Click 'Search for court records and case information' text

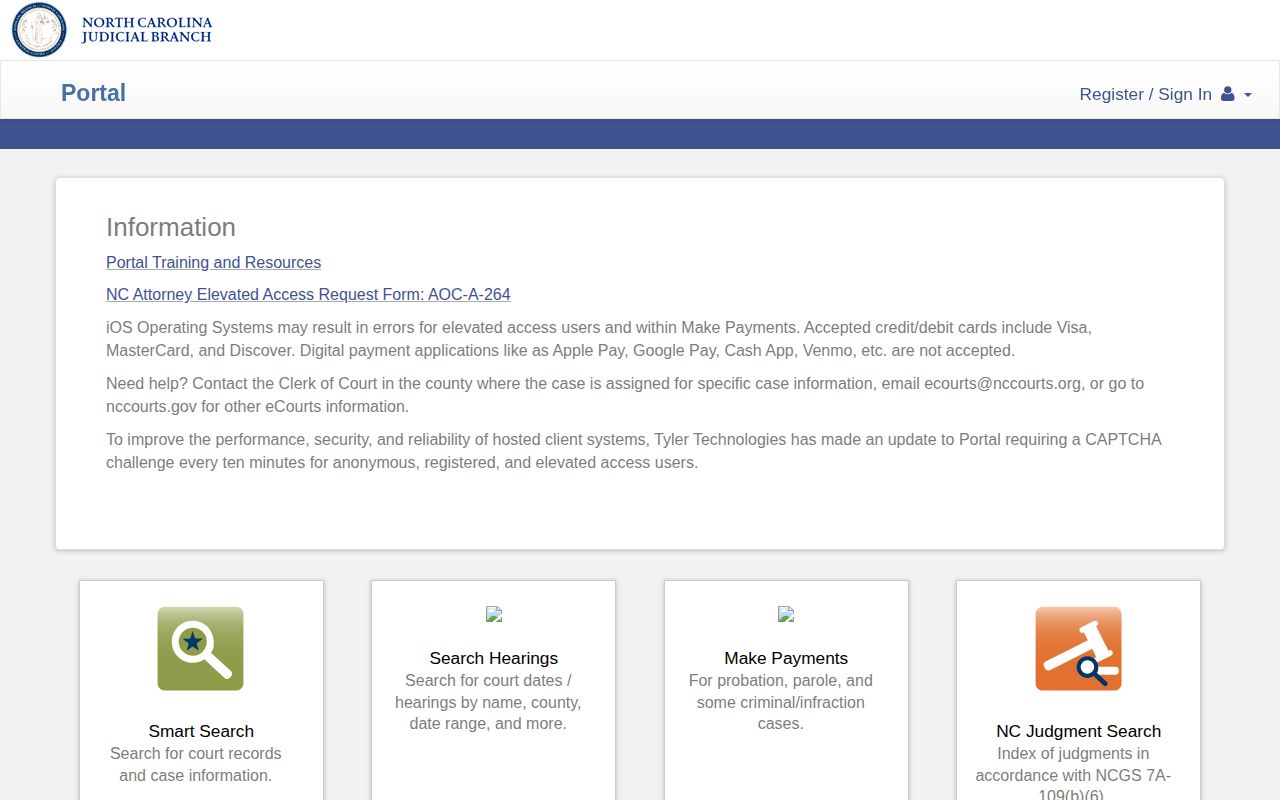(196, 764)
